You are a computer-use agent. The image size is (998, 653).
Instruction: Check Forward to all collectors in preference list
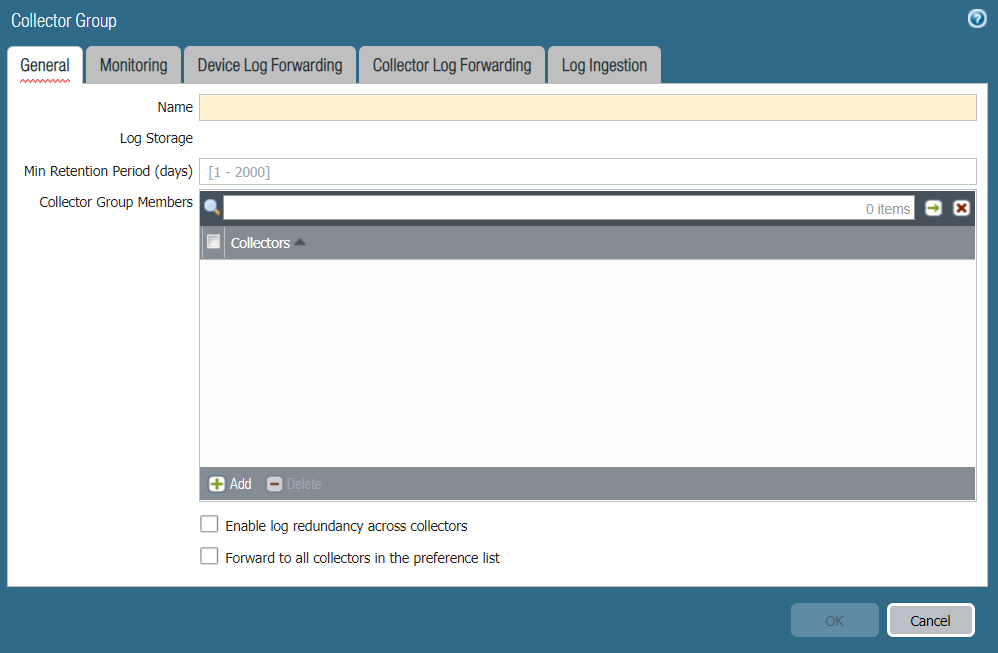(x=209, y=554)
